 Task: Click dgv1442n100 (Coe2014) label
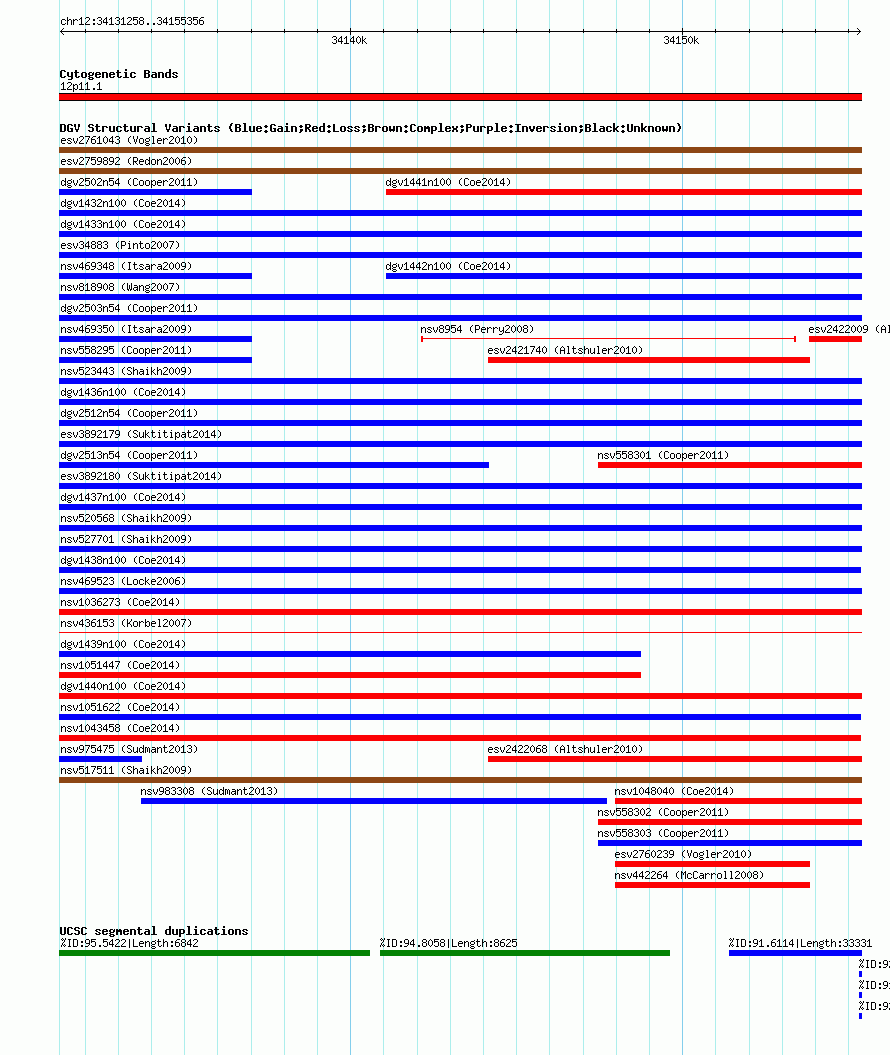(x=448, y=266)
